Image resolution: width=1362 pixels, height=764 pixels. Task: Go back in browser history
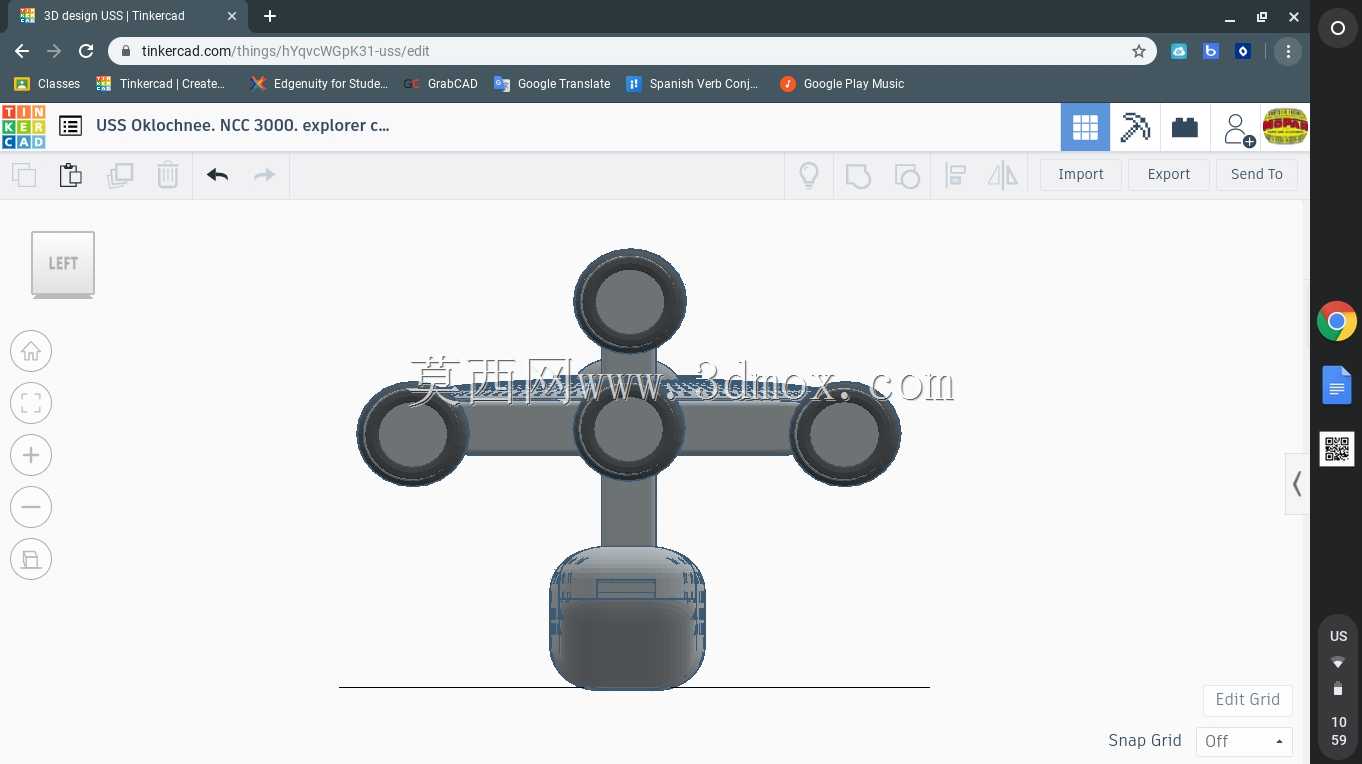[x=22, y=51]
